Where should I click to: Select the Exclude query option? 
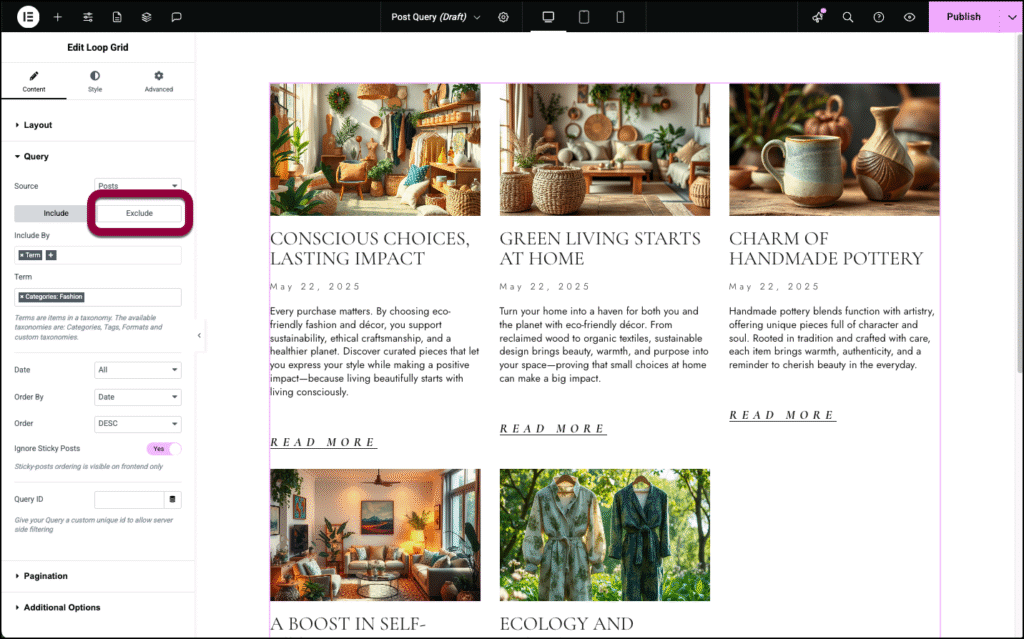tap(139, 213)
